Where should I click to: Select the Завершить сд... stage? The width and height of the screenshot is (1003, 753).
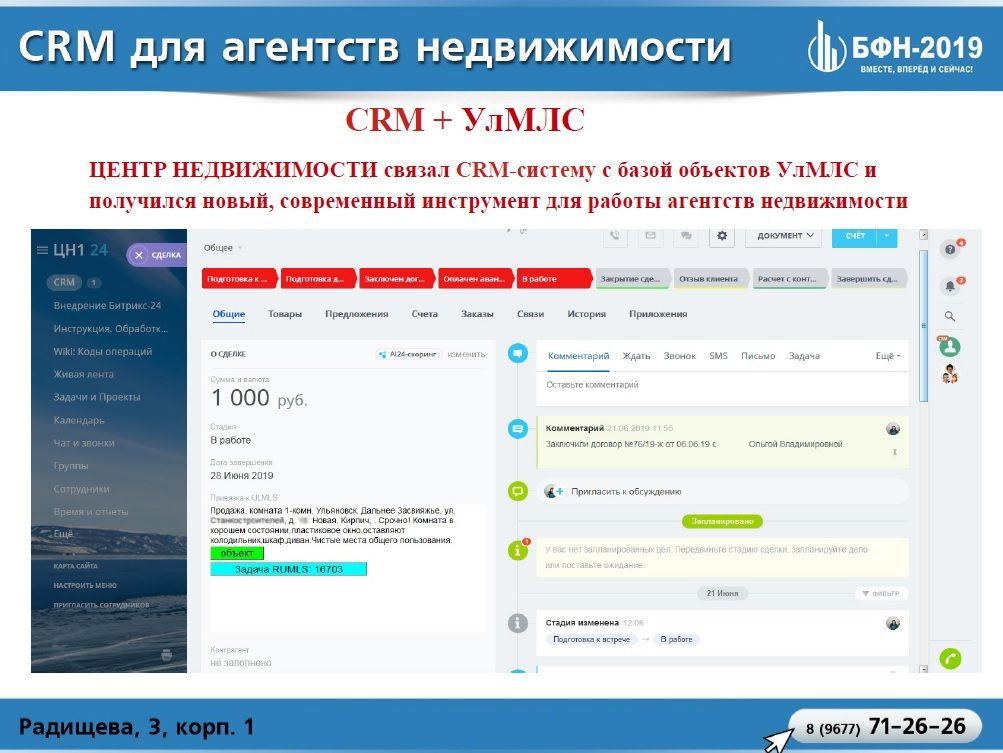(x=869, y=279)
